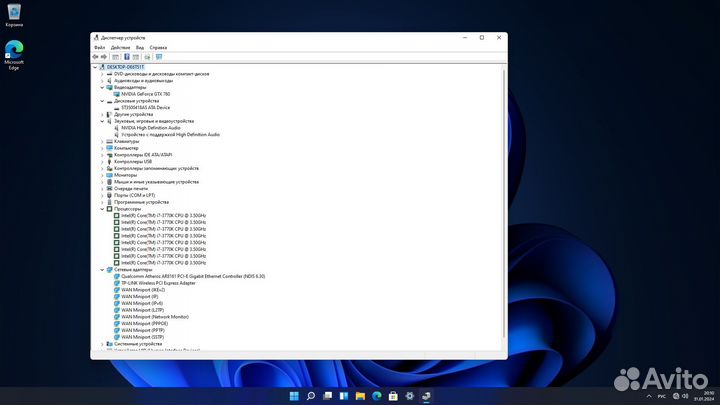
Task: Select WAN Miniport (IKEv2) entry
Action: pyautogui.click(x=143, y=290)
